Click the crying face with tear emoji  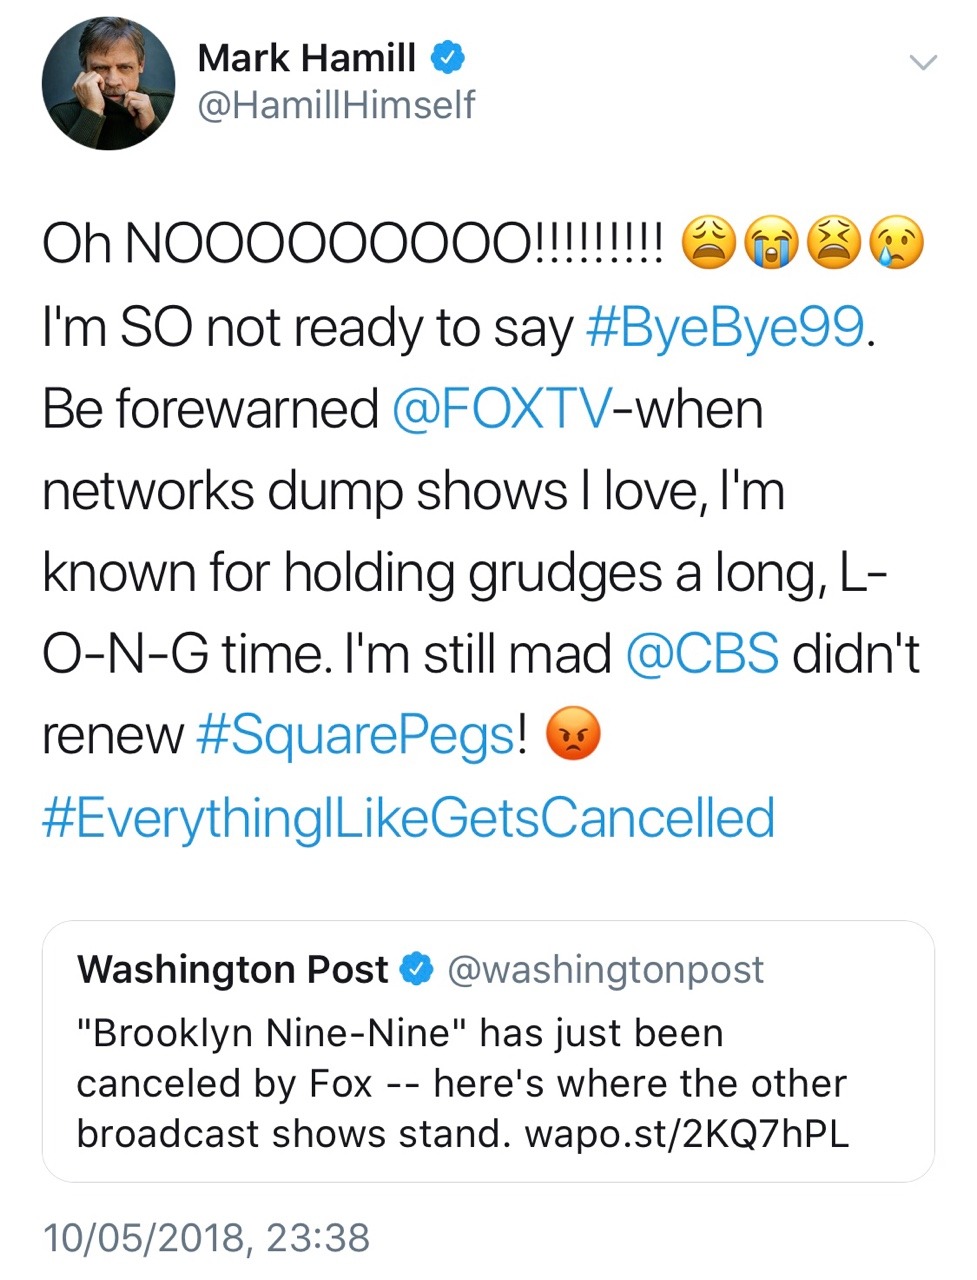click(897, 245)
